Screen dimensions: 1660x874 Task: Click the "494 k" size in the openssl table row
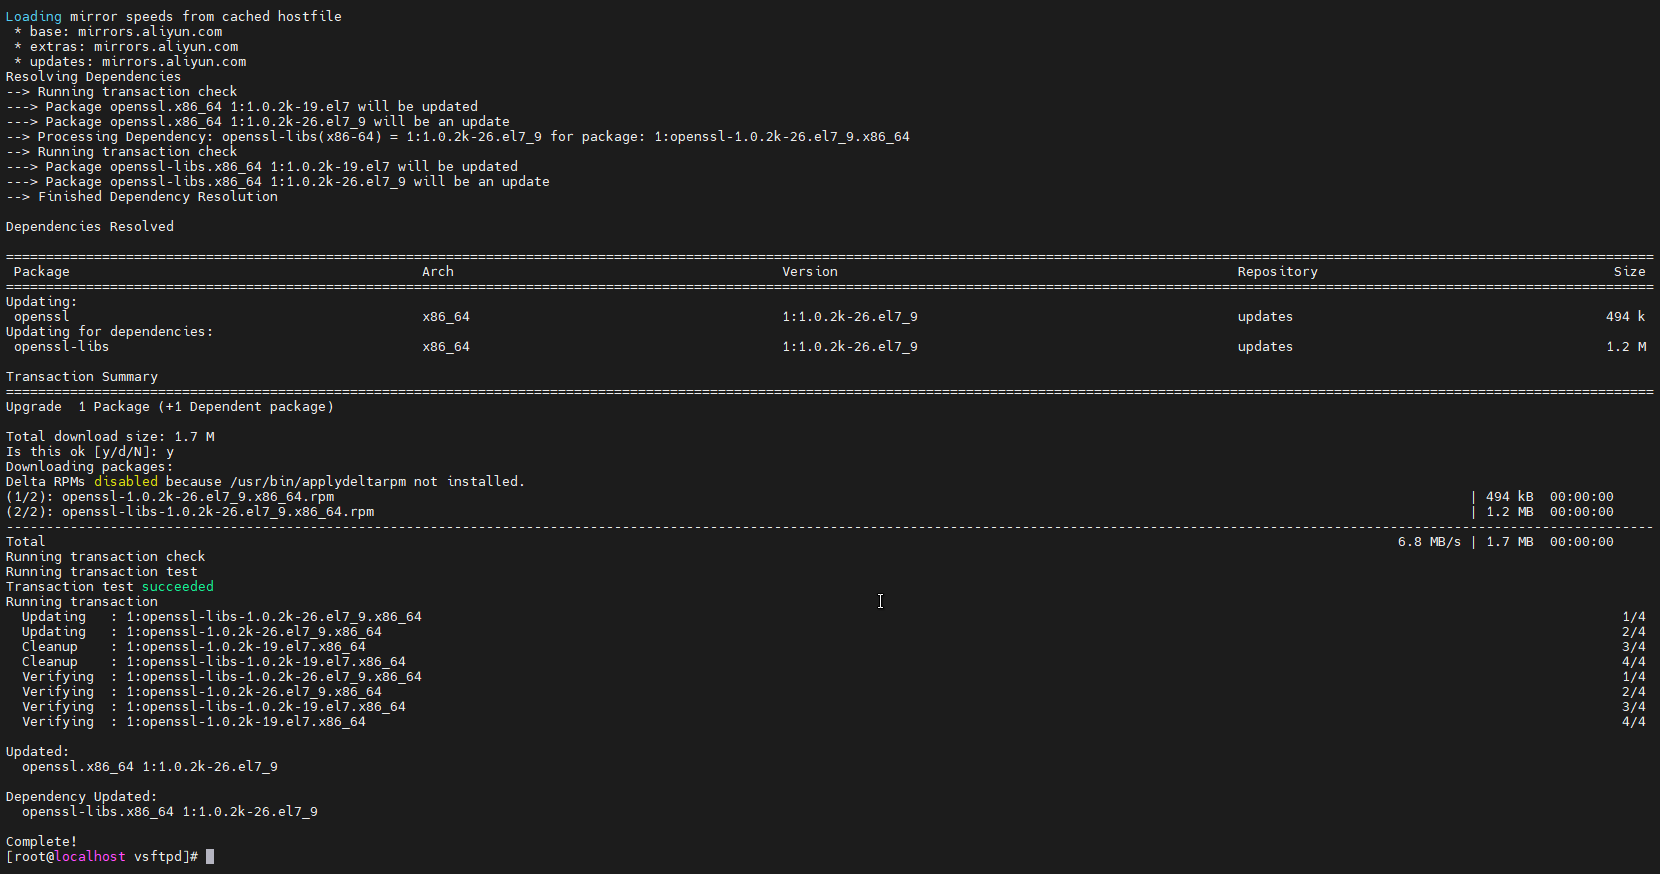[x=1624, y=317]
